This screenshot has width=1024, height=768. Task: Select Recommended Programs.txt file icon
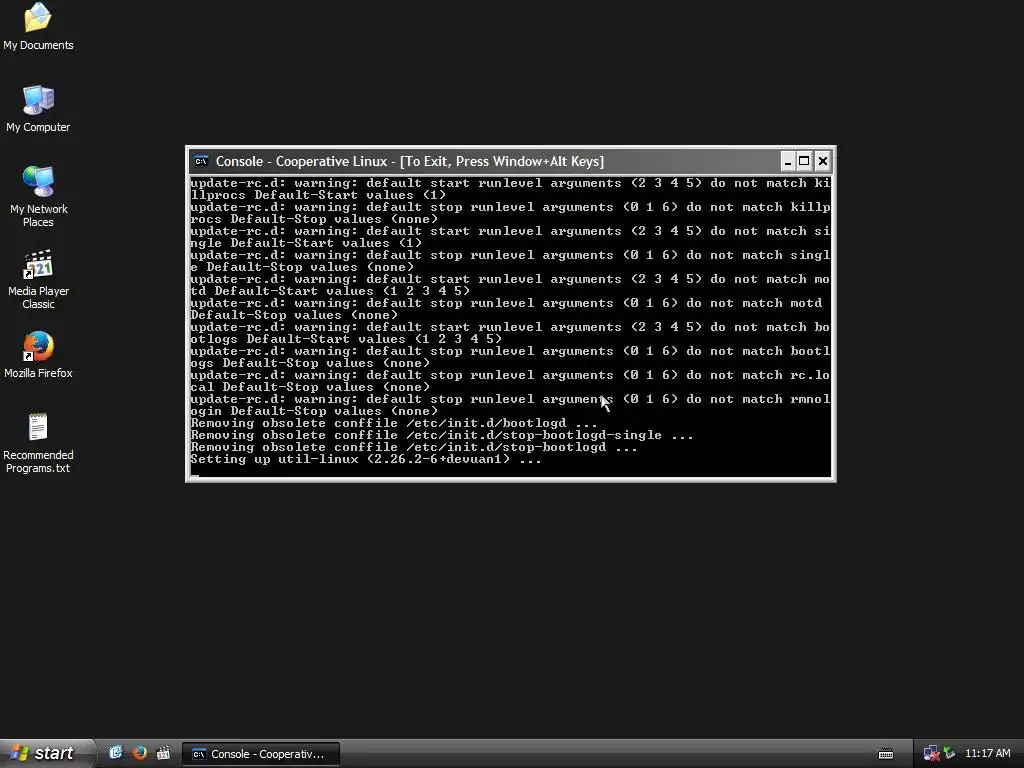click(x=38, y=443)
